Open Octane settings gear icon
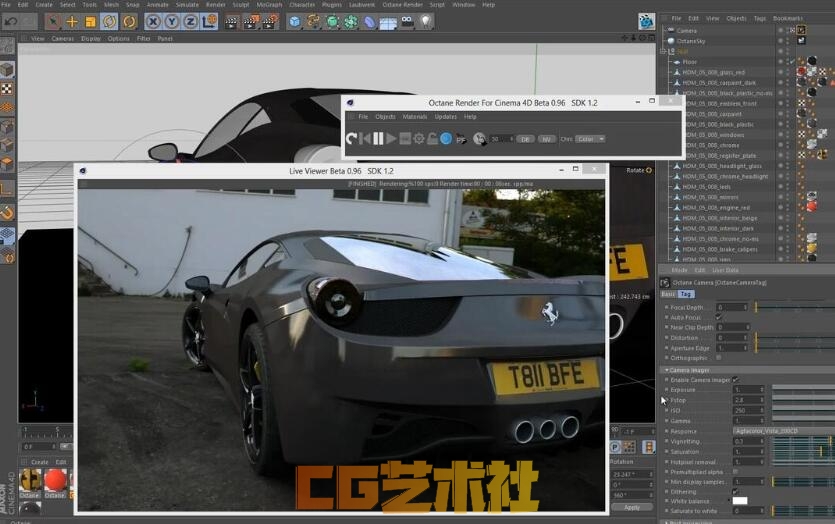Screen dimensions: 835x524 click(x=419, y=139)
